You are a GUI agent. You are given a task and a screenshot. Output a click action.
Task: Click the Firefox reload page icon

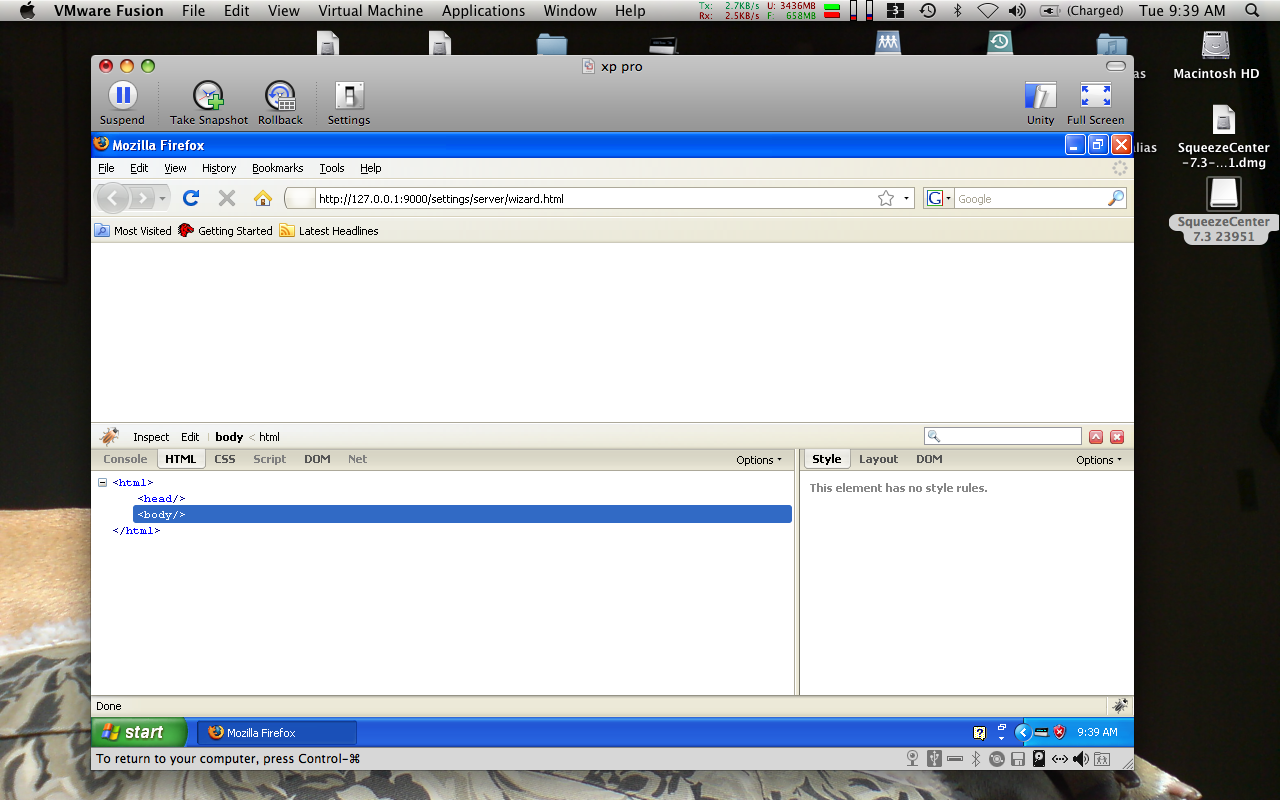[191, 198]
